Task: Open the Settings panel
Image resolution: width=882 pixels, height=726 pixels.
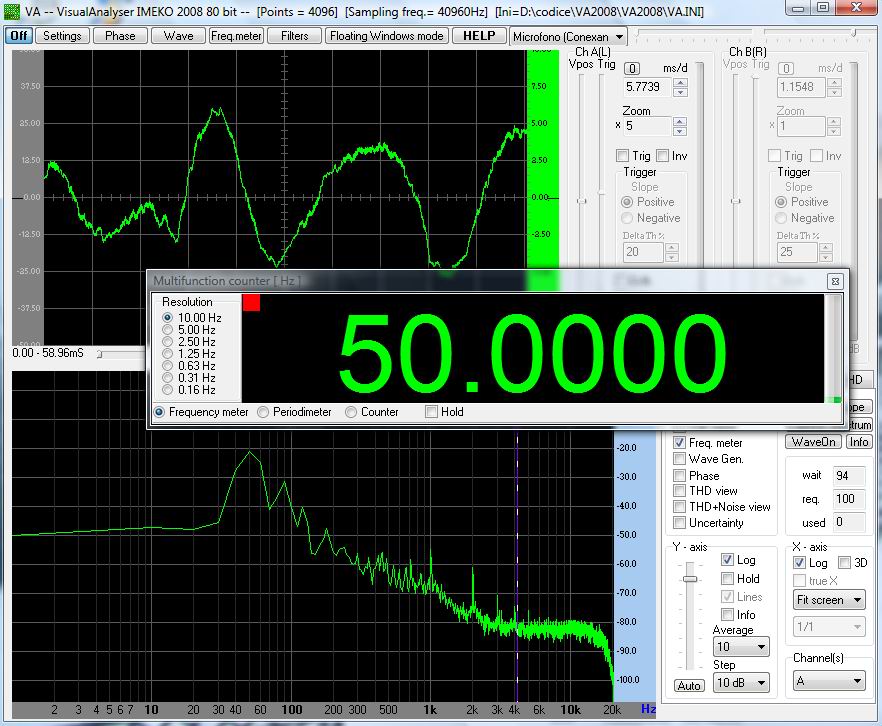Action: (62, 35)
